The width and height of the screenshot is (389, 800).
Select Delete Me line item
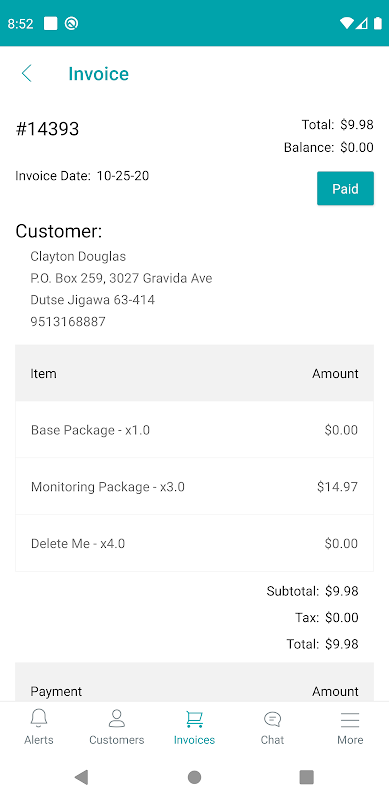tap(194, 543)
